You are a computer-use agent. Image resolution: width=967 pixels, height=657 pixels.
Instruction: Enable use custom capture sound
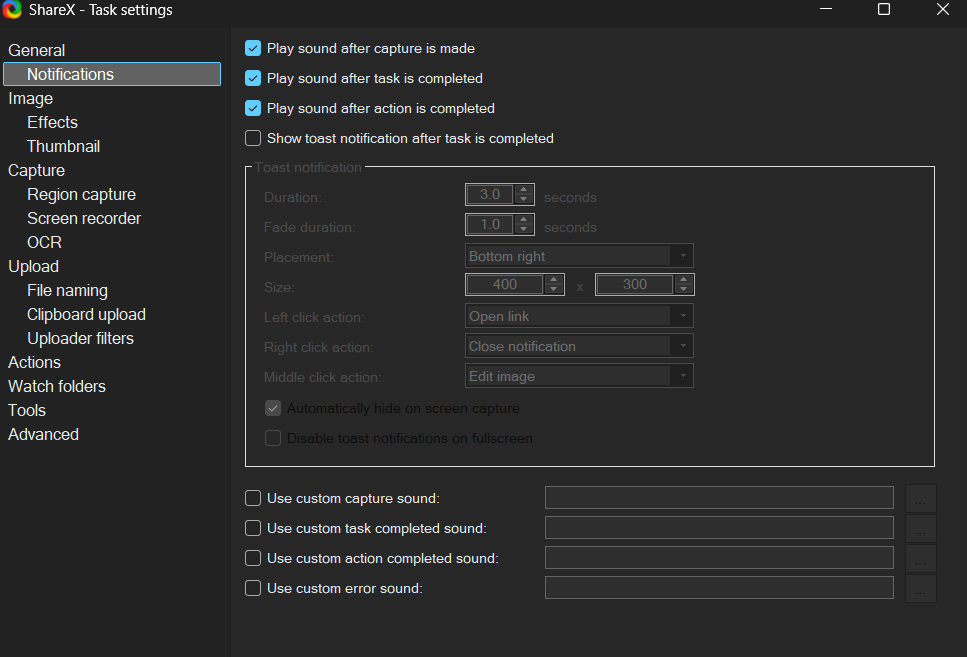pyautogui.click(x=253, y=498)
